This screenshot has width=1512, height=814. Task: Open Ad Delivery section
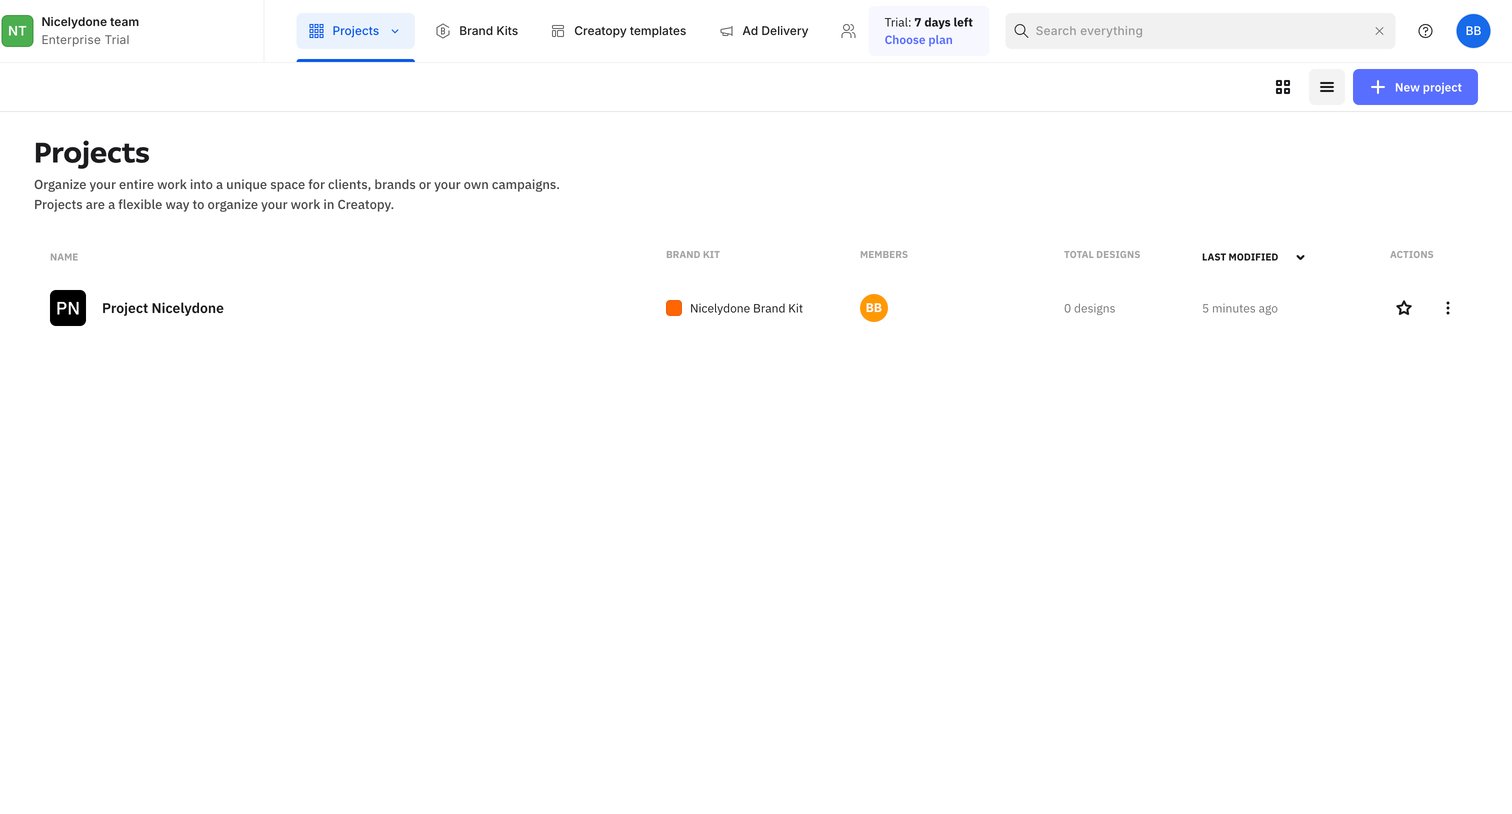pos(764,31)
